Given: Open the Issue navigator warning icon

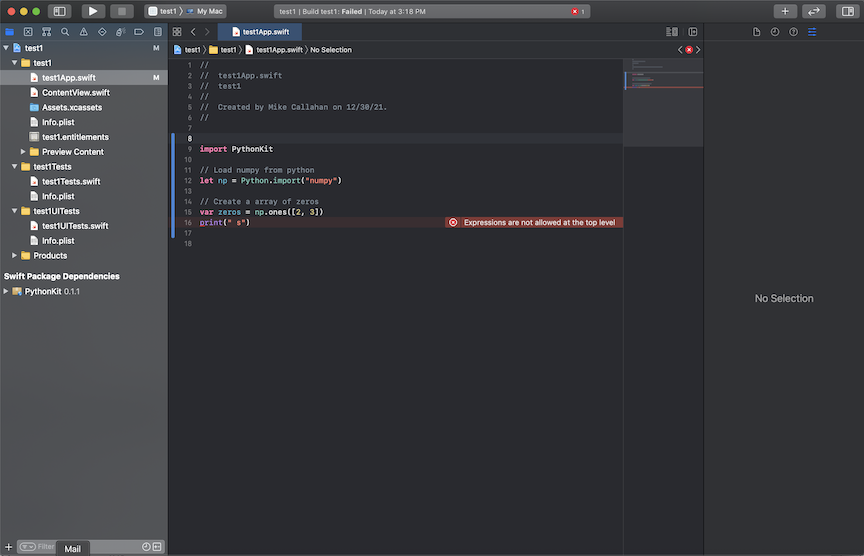Looking at the screenshot, I should pyautogui.click(x=83, y=32).
